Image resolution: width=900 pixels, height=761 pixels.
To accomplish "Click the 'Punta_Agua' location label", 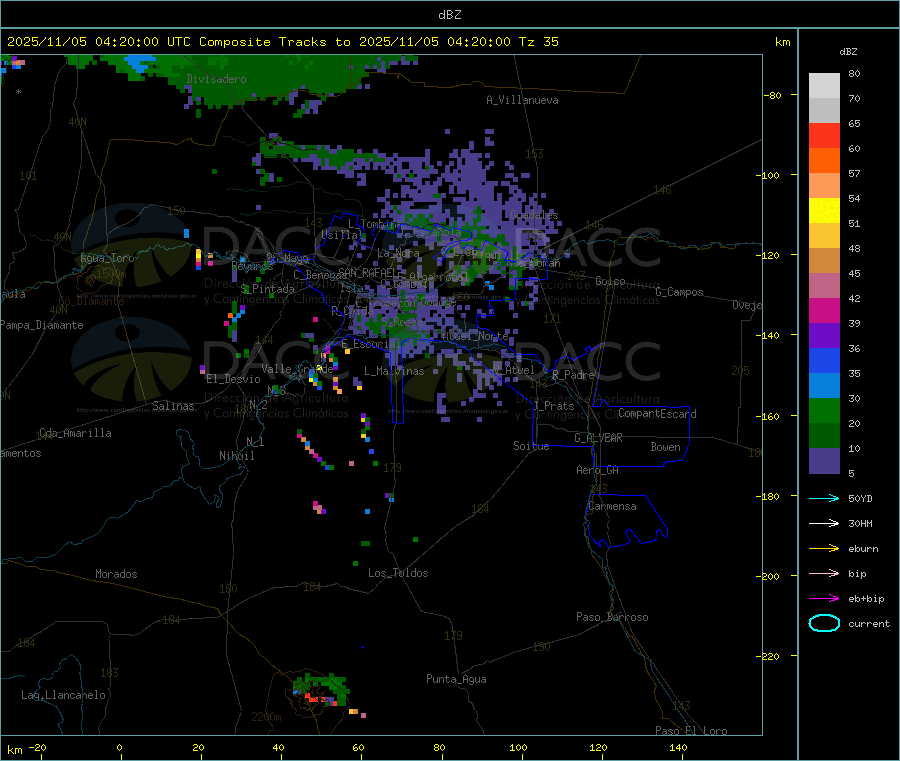I will click(x=456, y=679).
